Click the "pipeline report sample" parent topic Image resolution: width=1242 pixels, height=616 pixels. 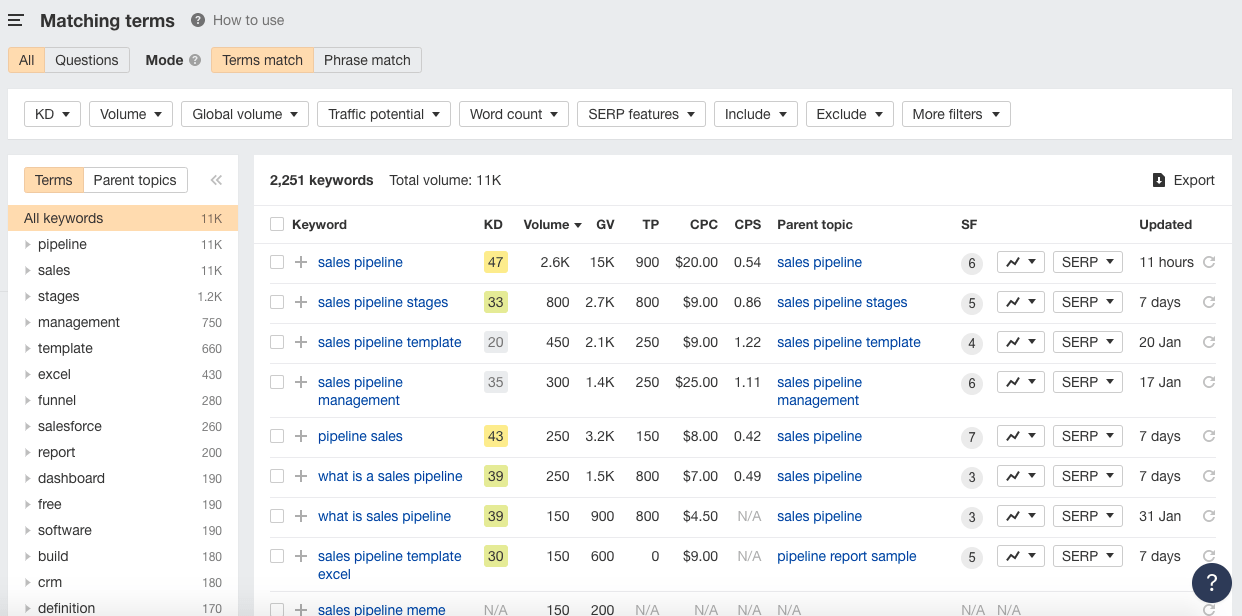click(846, 556)
